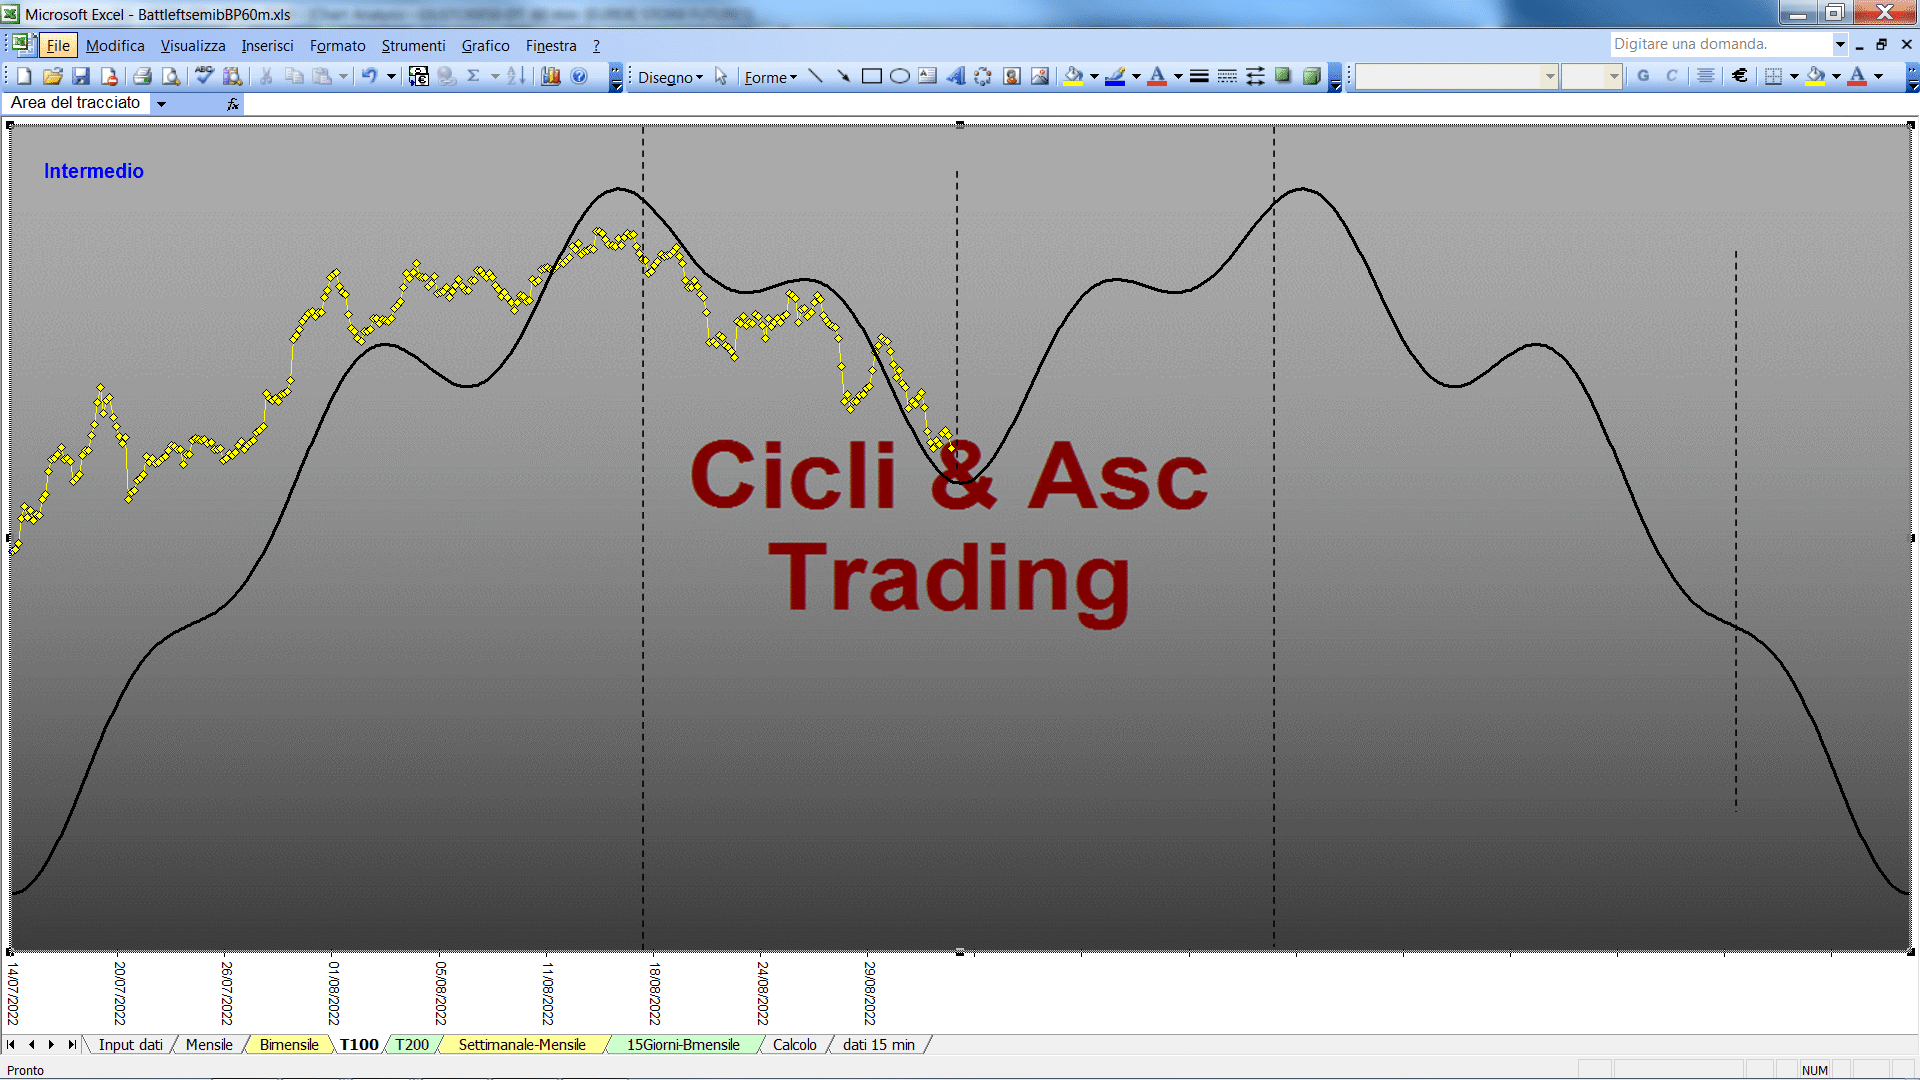This screenshot has width=1920, height=1080.
Task: Click the Print icon
Action: (x=143, y=76)
